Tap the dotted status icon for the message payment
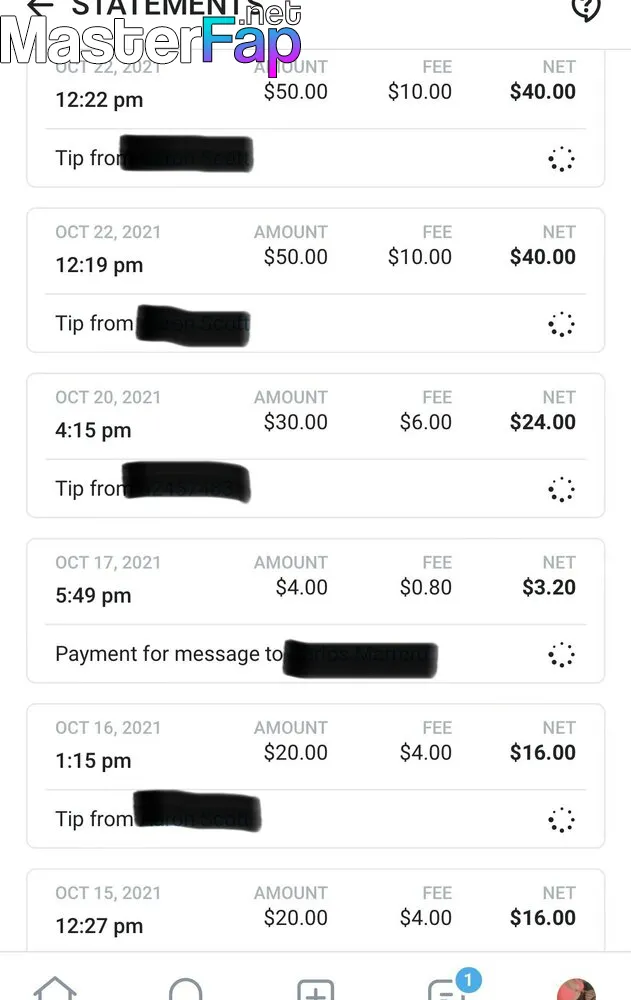The height and width of the screenshot is (1000, 631). pos(561,654)
